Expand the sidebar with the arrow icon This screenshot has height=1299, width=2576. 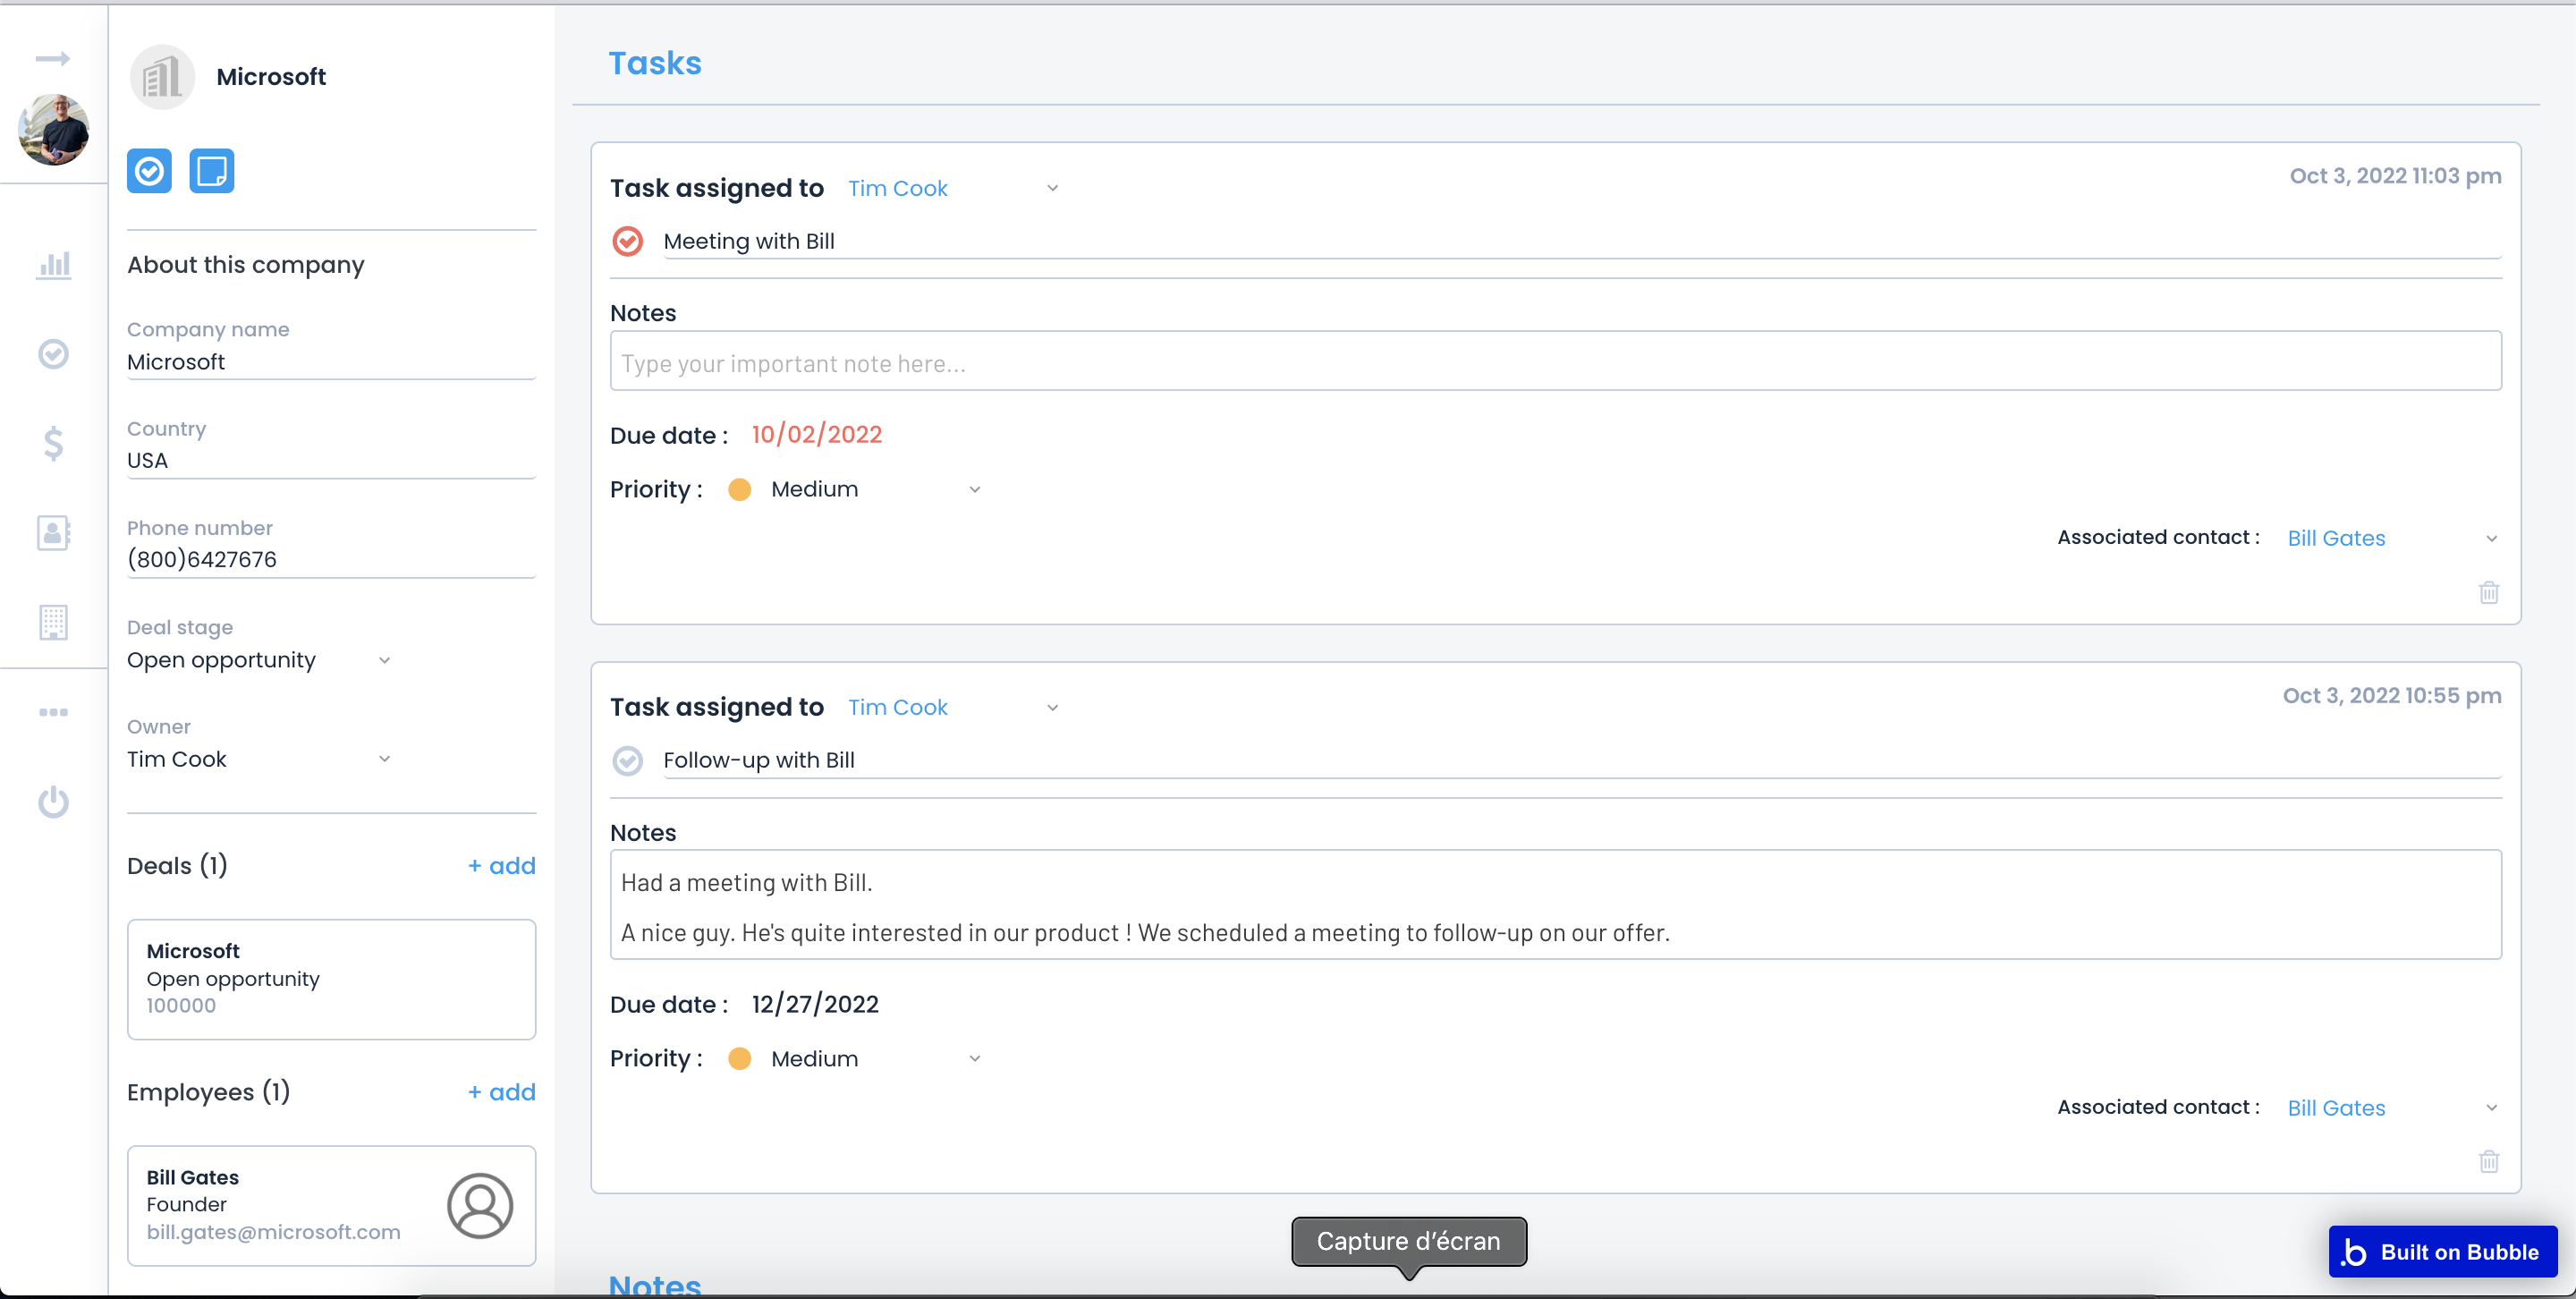(x=53, y=59)
